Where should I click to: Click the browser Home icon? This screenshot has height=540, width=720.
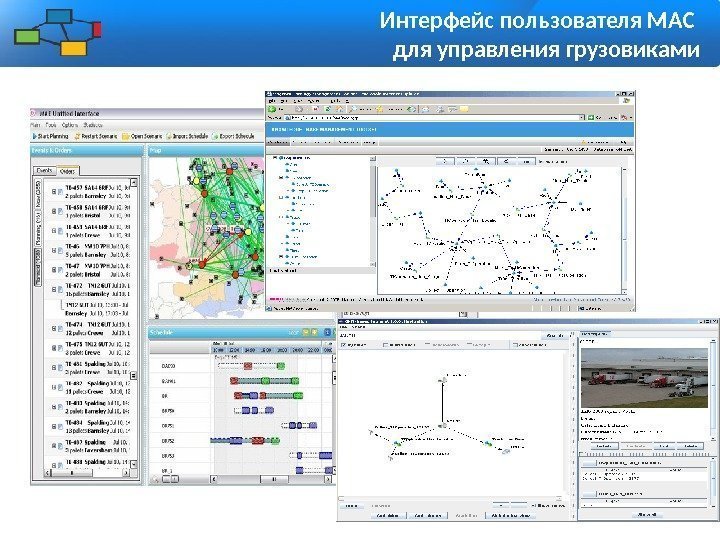pyautogui.click(x=340, y=109)
